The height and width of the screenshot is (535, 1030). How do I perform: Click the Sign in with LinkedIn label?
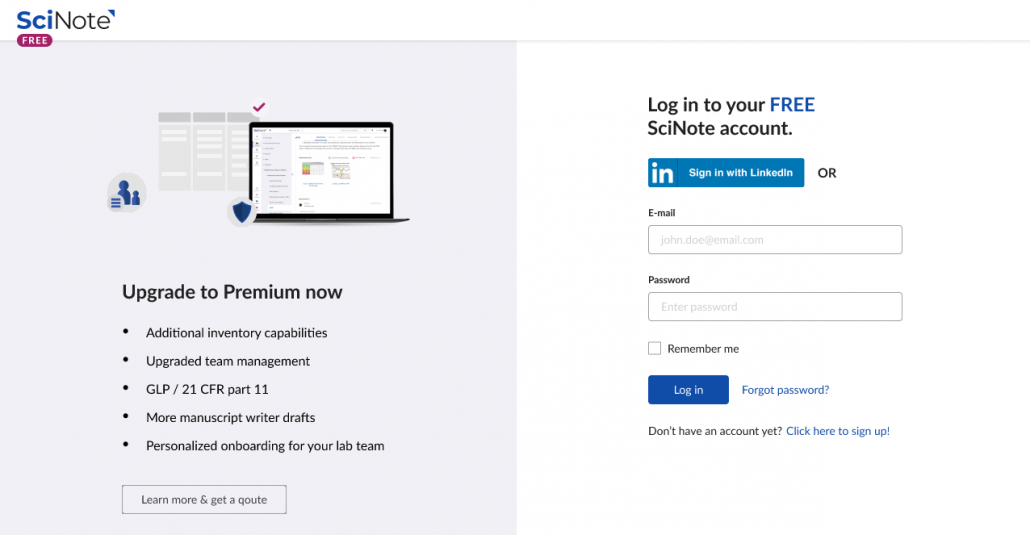(x=740, y=173)
